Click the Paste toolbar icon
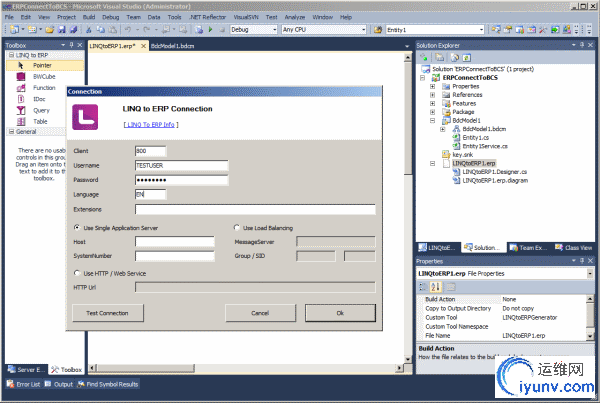600x403 pixels. 112,29
